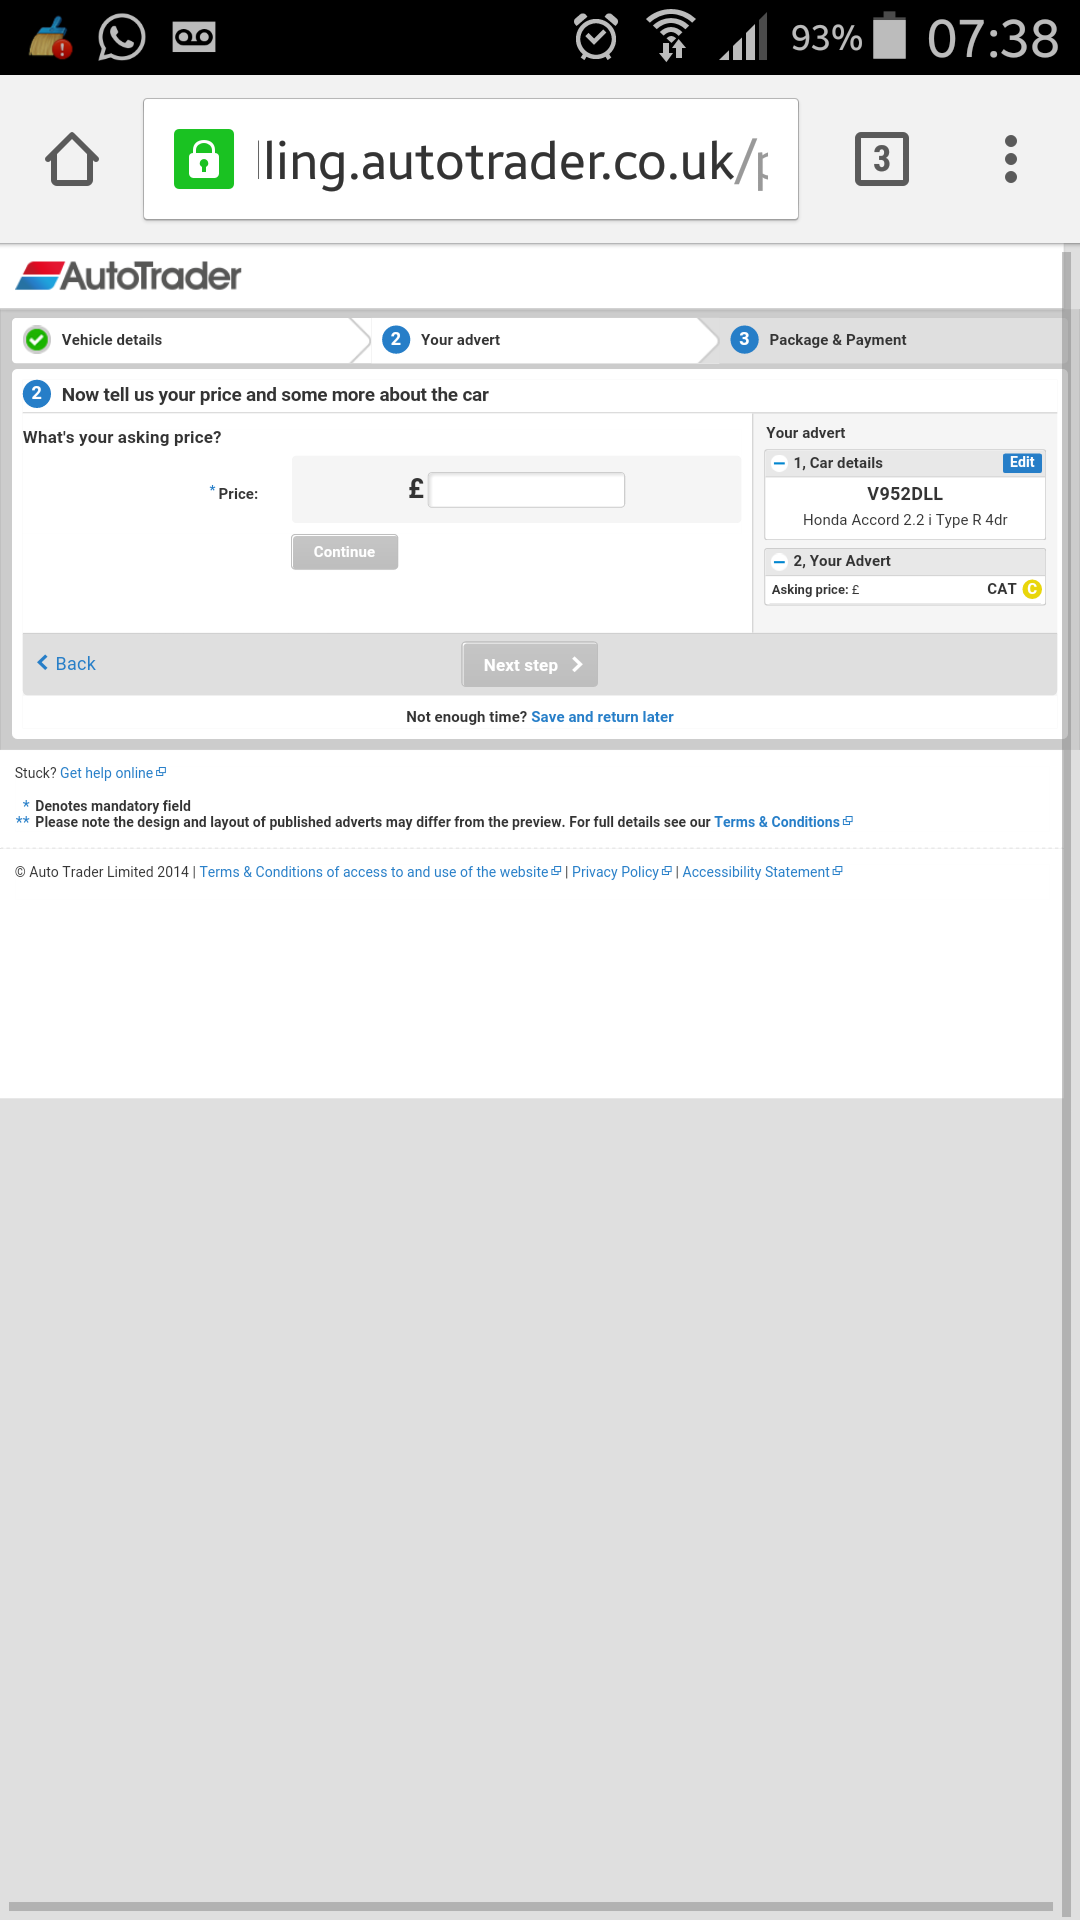Click Save and return later link
1080x1920 pixels.
click(602, 717)
